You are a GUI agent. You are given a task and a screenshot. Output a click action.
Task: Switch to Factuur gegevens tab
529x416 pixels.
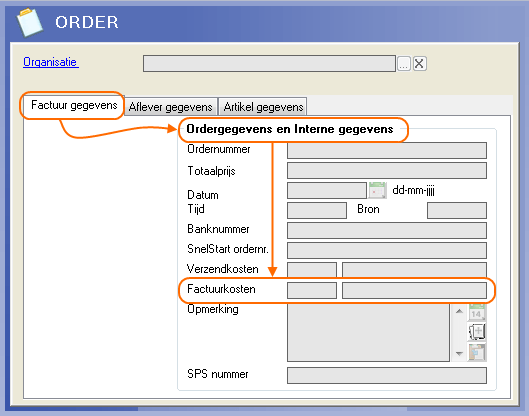click(74, 105)
